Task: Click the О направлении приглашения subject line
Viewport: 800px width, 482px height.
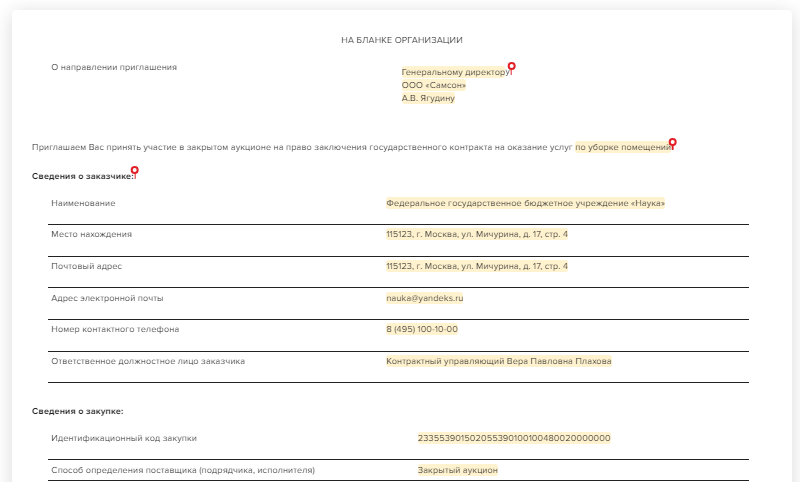Action: pyautogui.click(x=114, y=67)
